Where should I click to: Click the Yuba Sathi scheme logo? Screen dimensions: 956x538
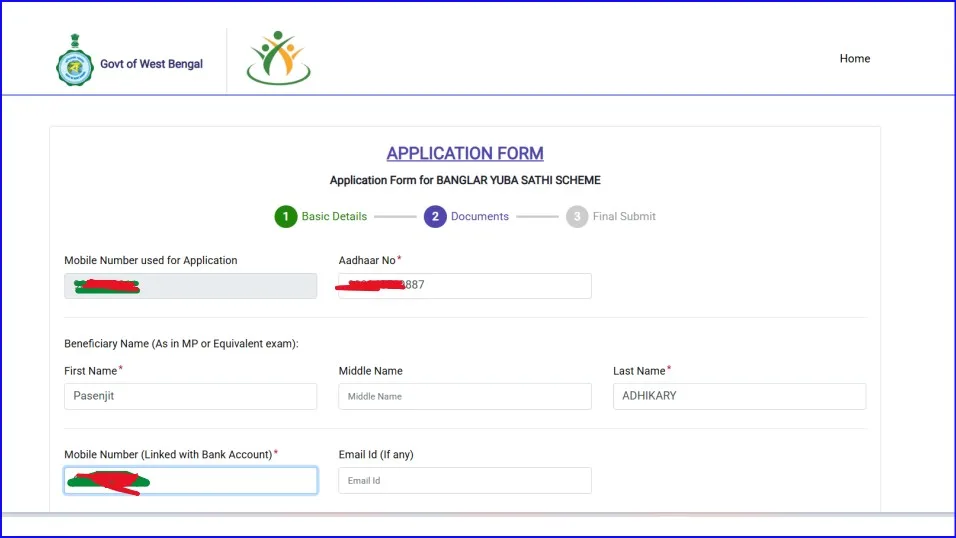pyautogui.click(x=279, y=58)
